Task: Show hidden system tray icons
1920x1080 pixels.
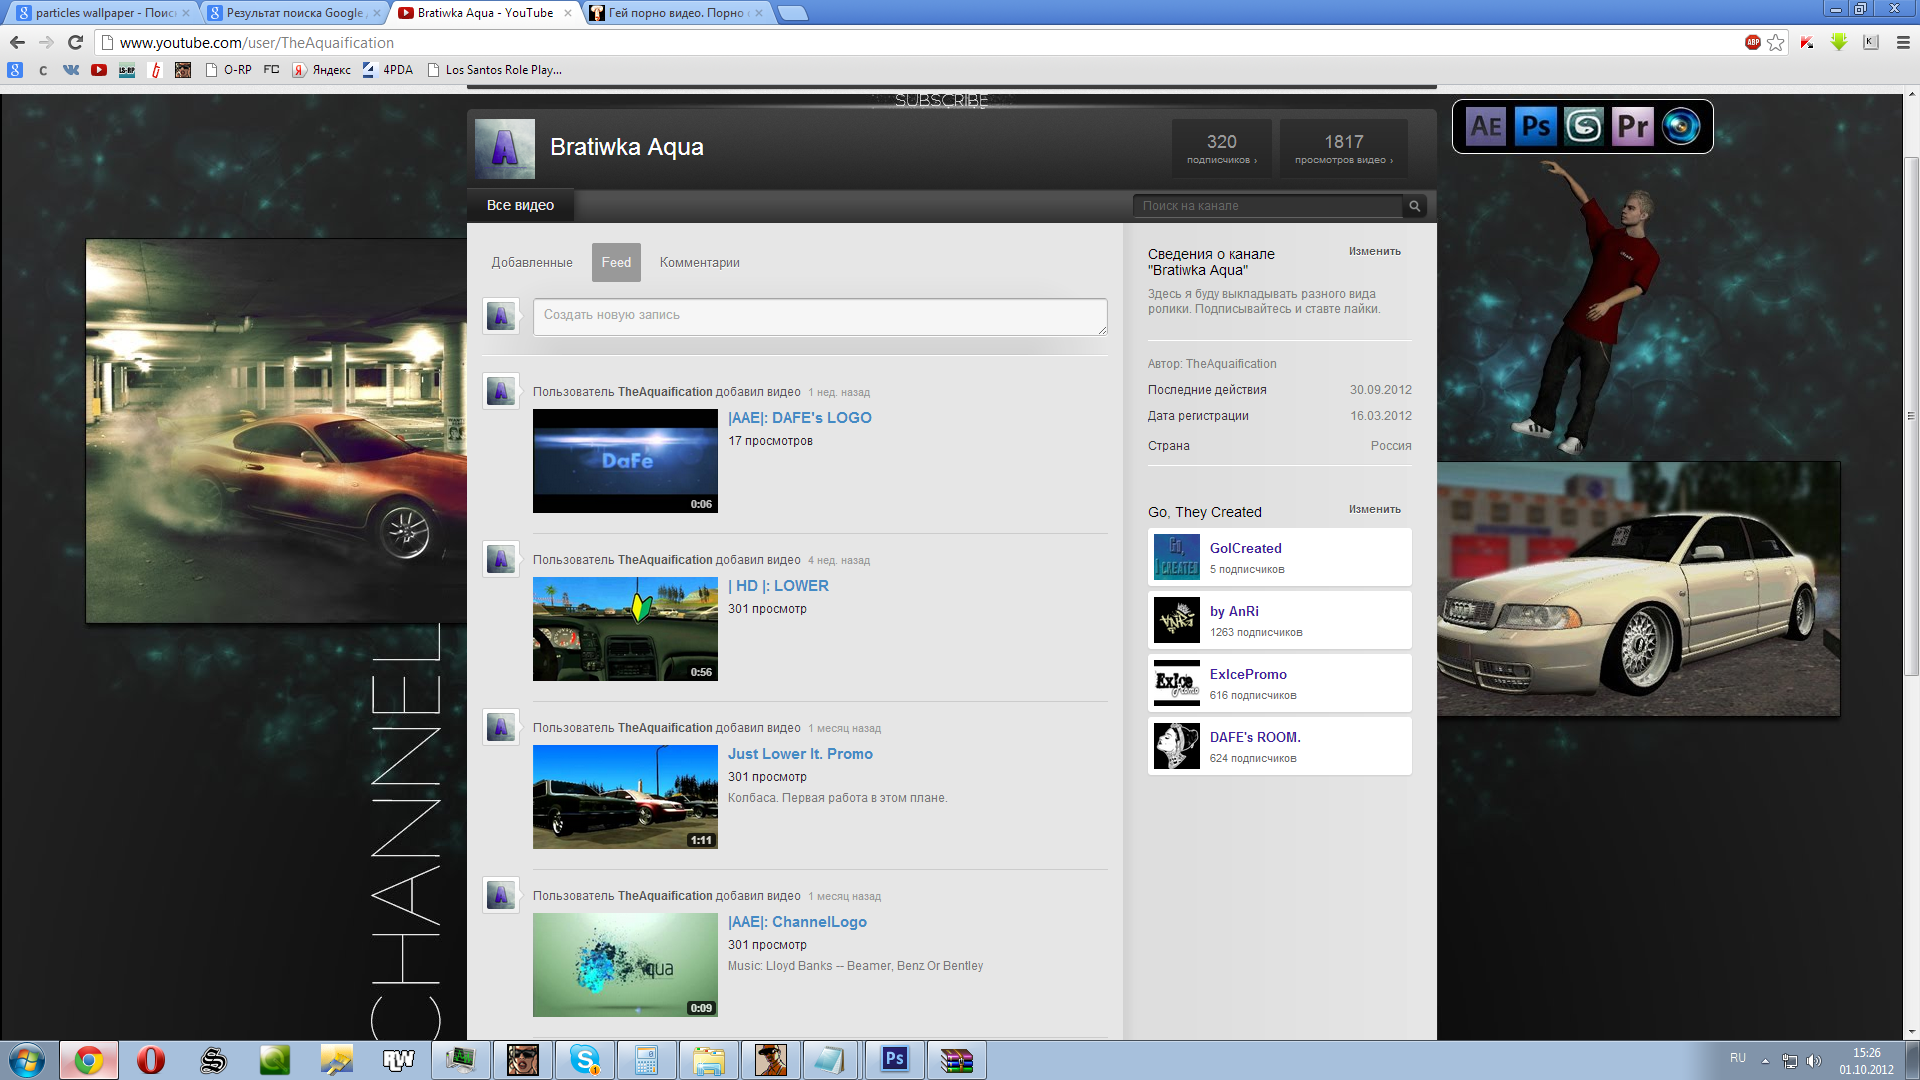Action: coord(1765,1060)
